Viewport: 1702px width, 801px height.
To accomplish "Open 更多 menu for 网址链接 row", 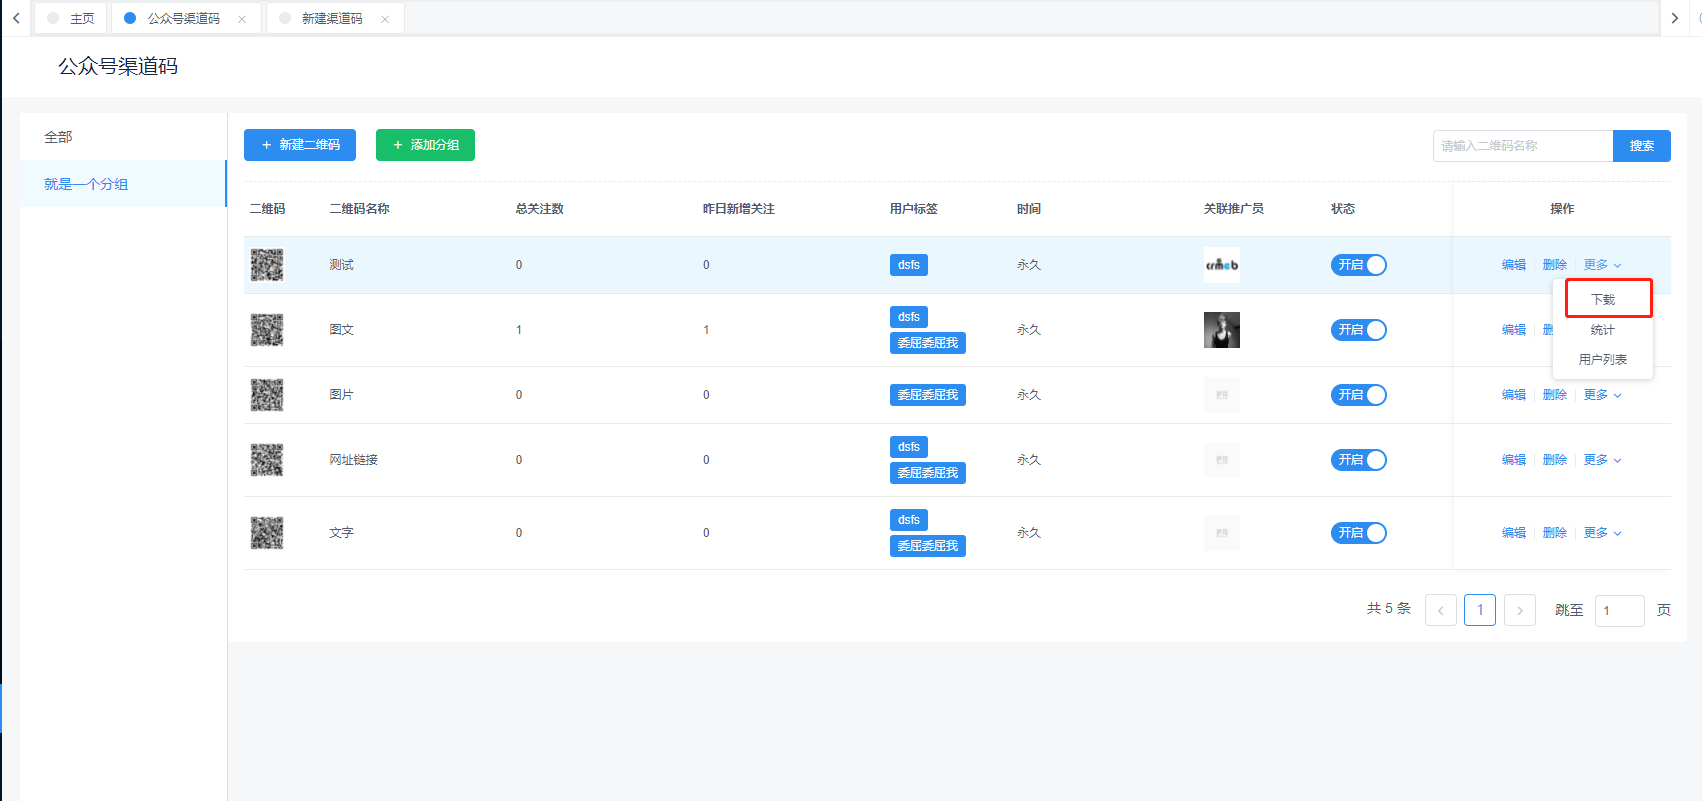I will point(1602,460).
